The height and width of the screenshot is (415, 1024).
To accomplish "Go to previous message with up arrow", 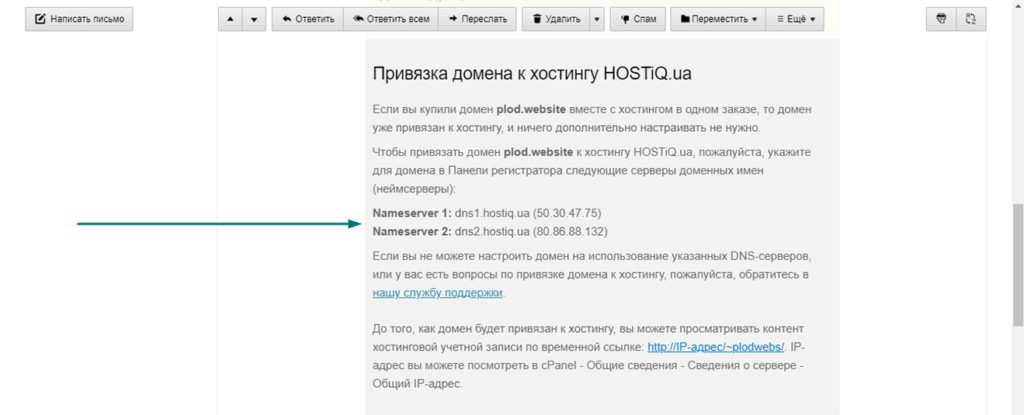I will coord(230,19).
